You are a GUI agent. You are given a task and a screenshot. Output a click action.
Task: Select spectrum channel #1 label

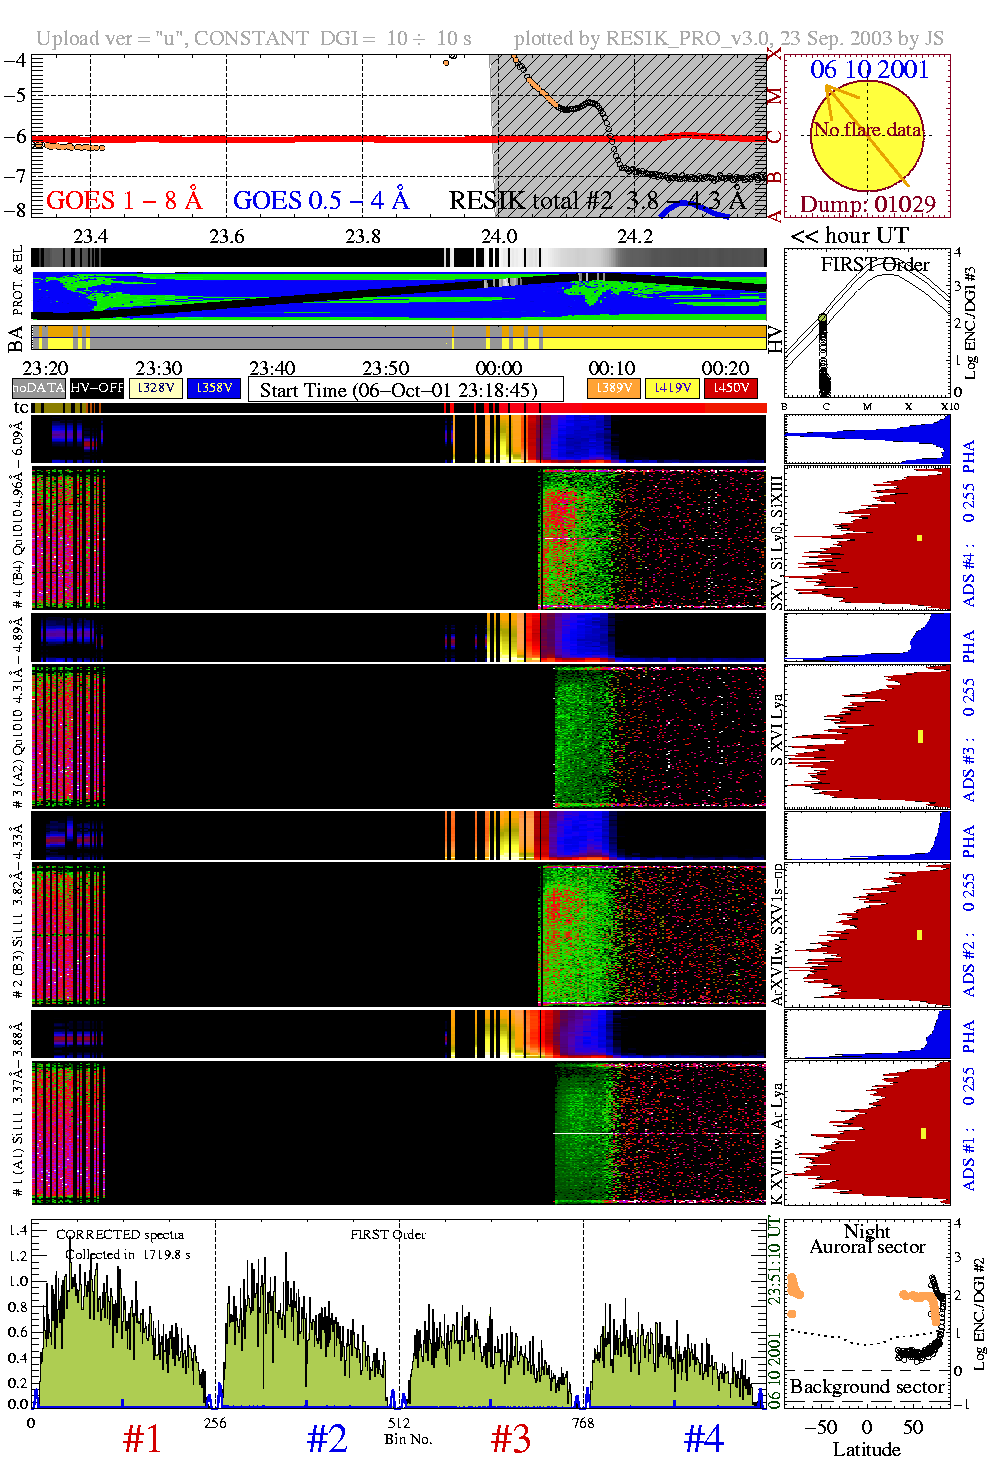[x=142, y=1440]
